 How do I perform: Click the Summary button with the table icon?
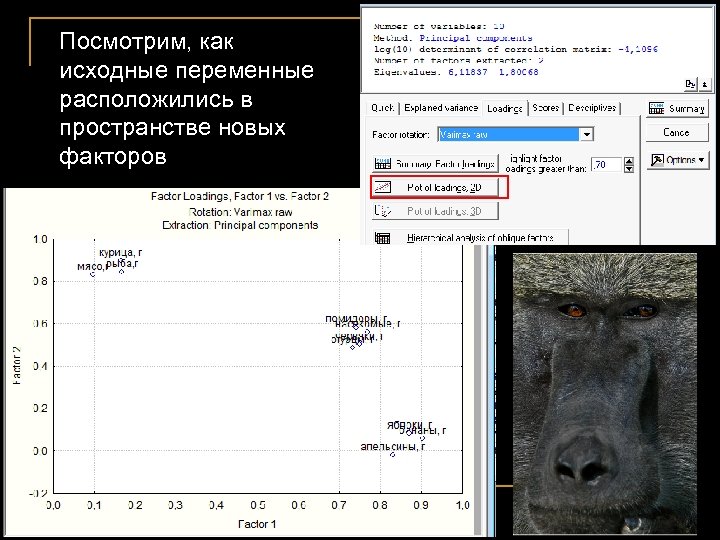[677, 109]
